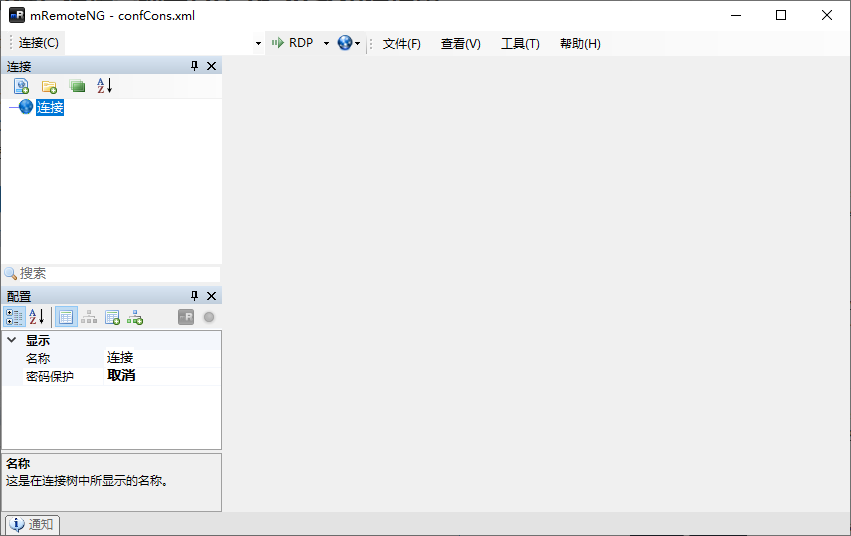The width and height of the screenshot is (851, 536).
Task: Open the 通知 notifications tab
Action: [x=33, y=525]
